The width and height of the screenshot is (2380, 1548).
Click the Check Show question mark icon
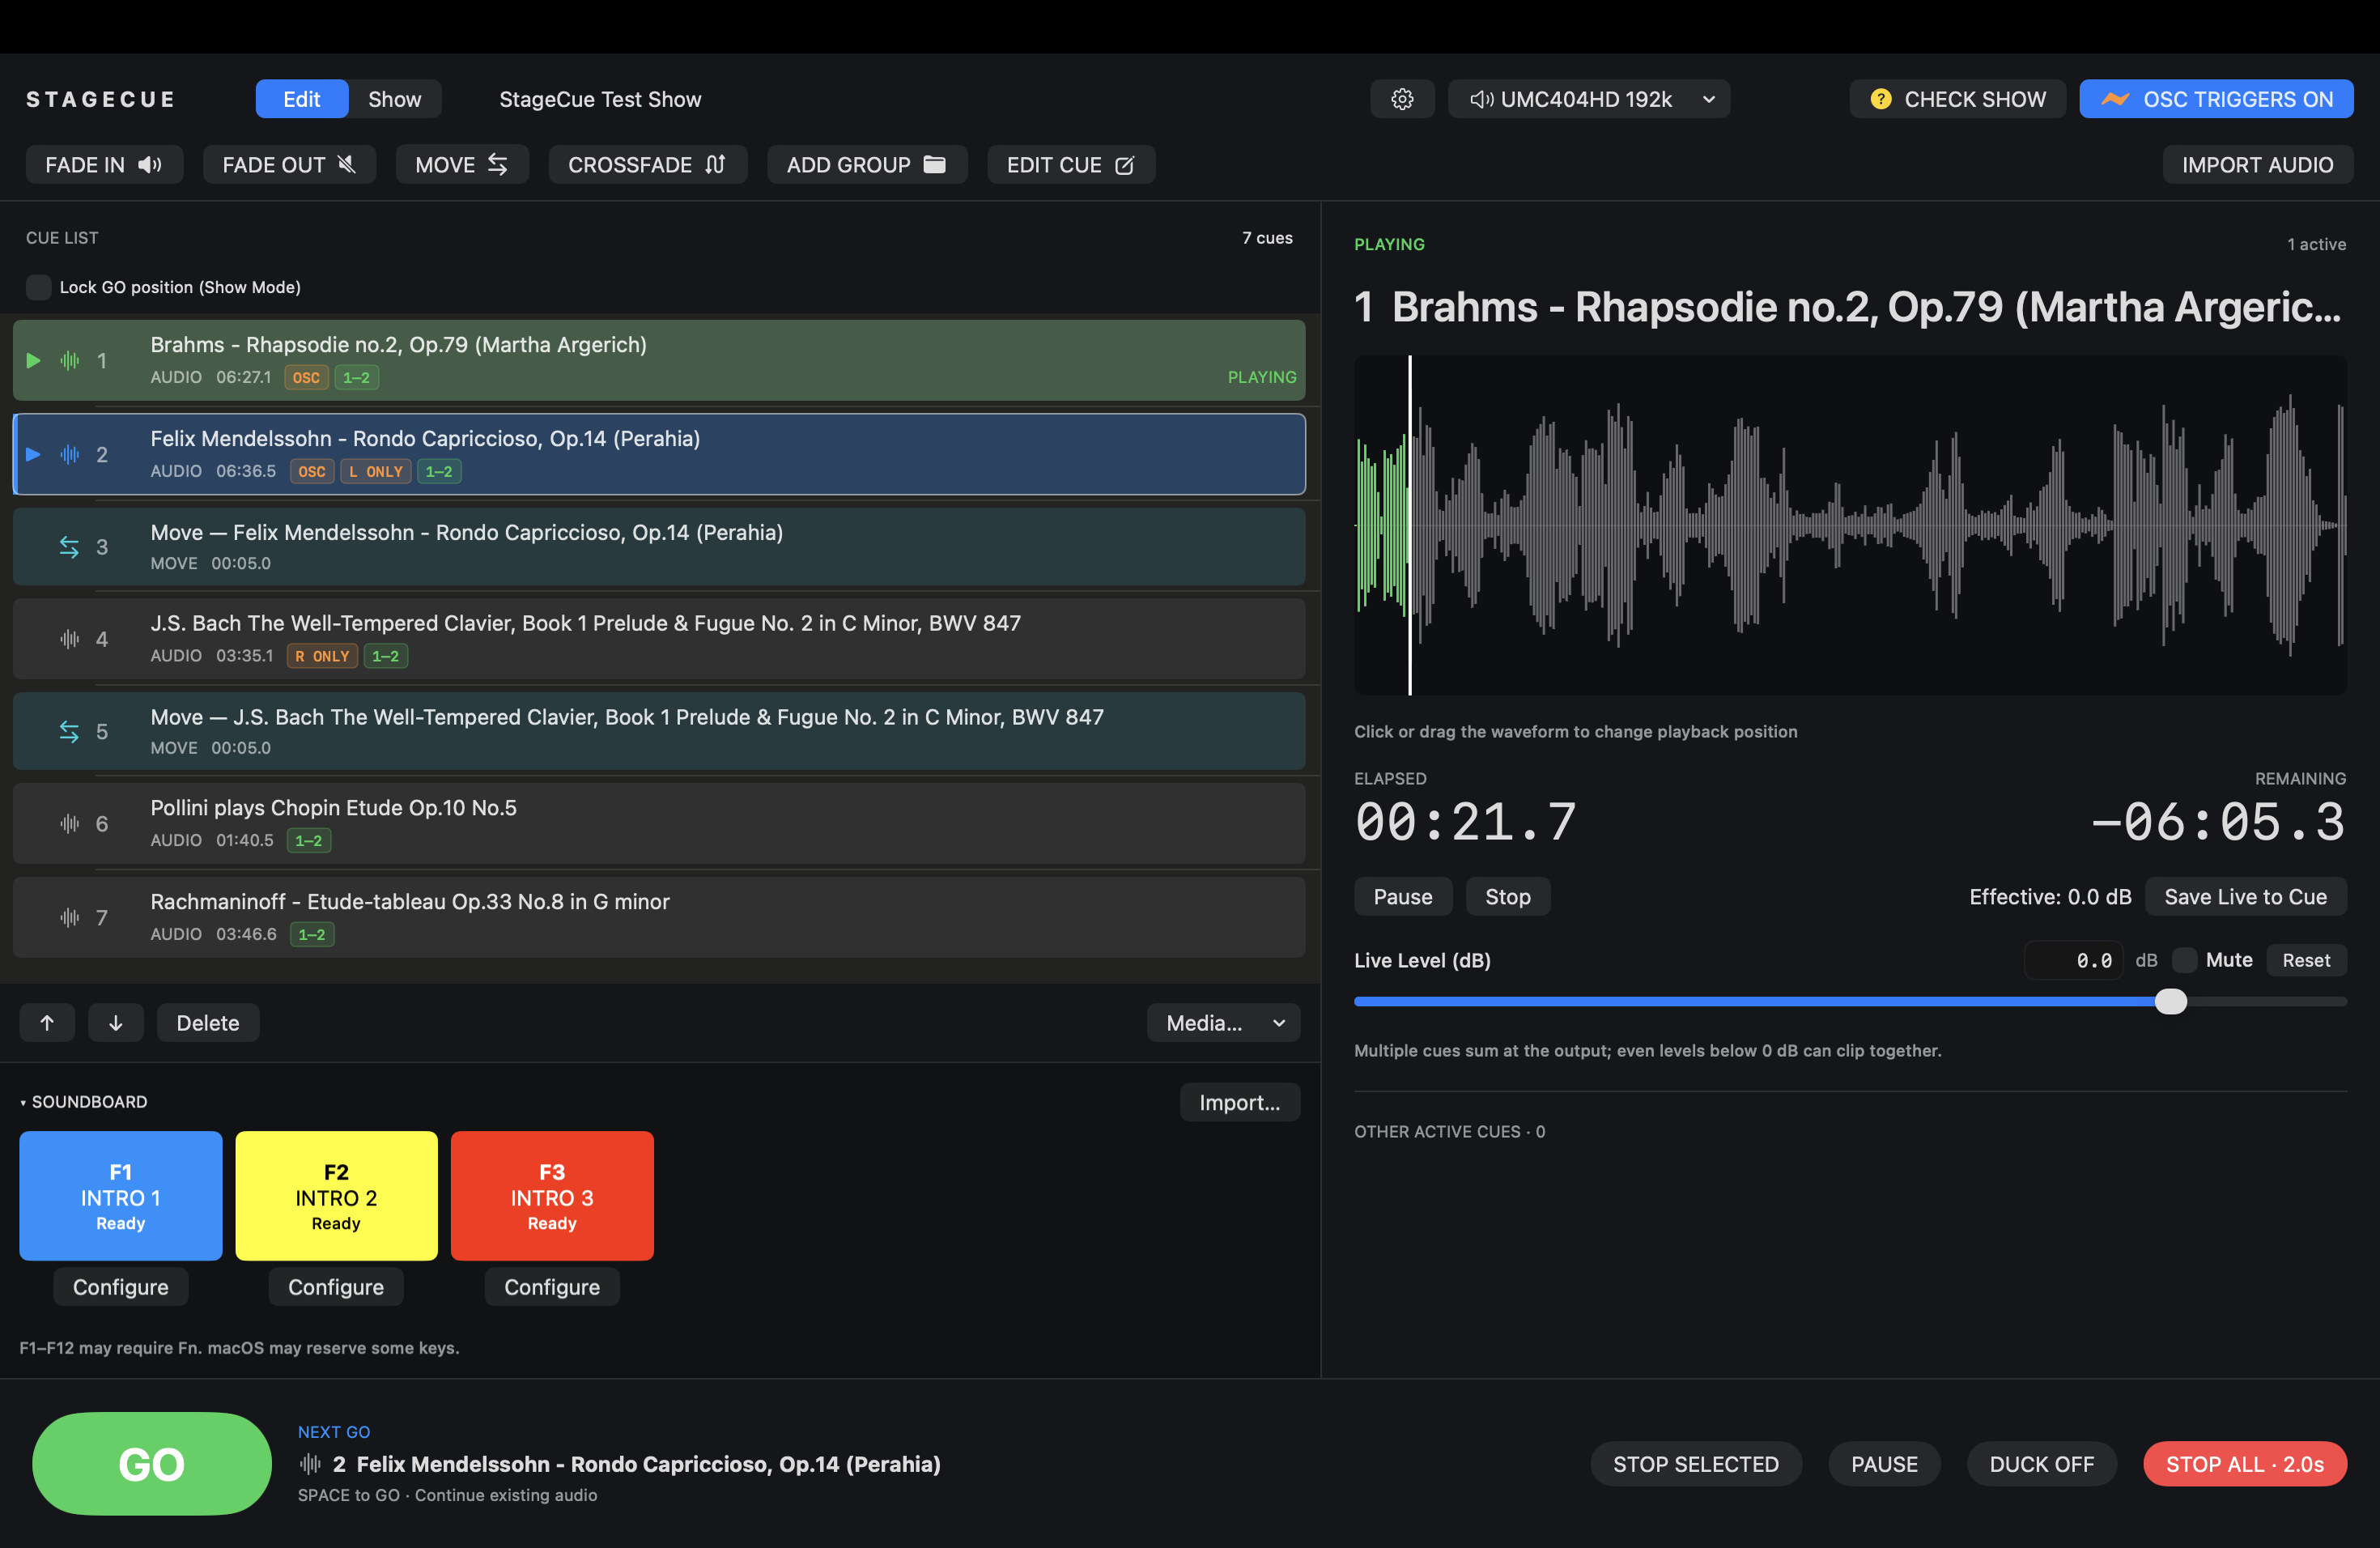pyautogui.click(x=1881, y=99)
